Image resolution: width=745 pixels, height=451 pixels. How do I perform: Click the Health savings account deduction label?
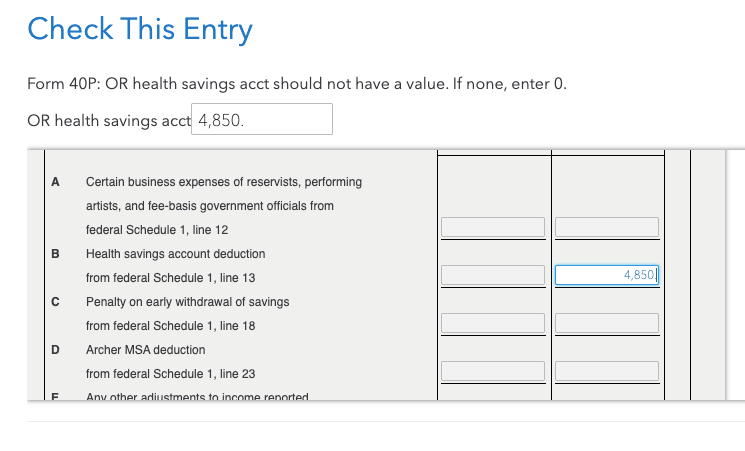point(175,254)
